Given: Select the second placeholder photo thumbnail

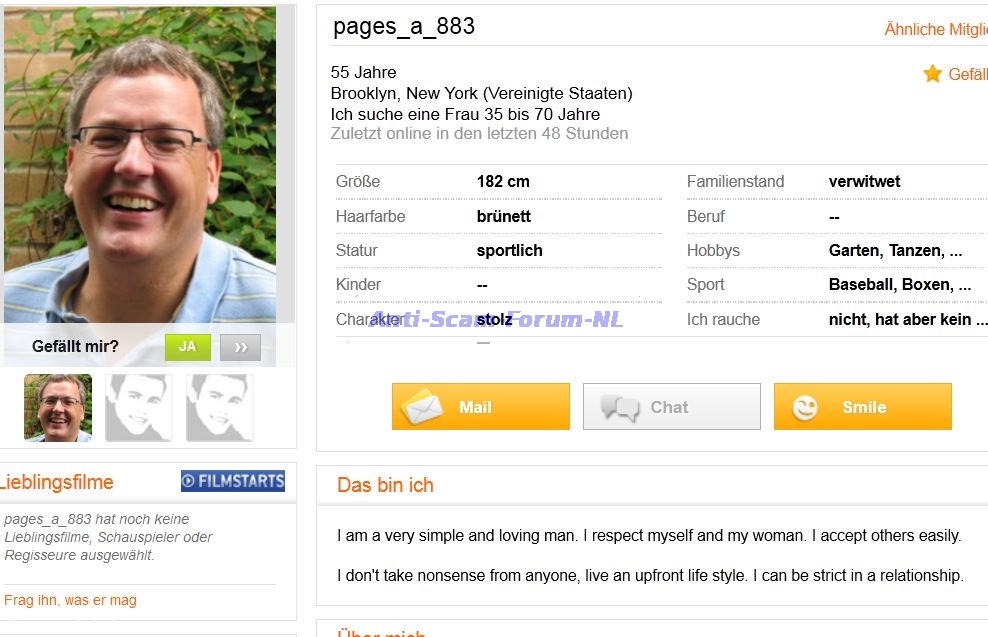Looking at the screenshot, I should pos(139,408).
